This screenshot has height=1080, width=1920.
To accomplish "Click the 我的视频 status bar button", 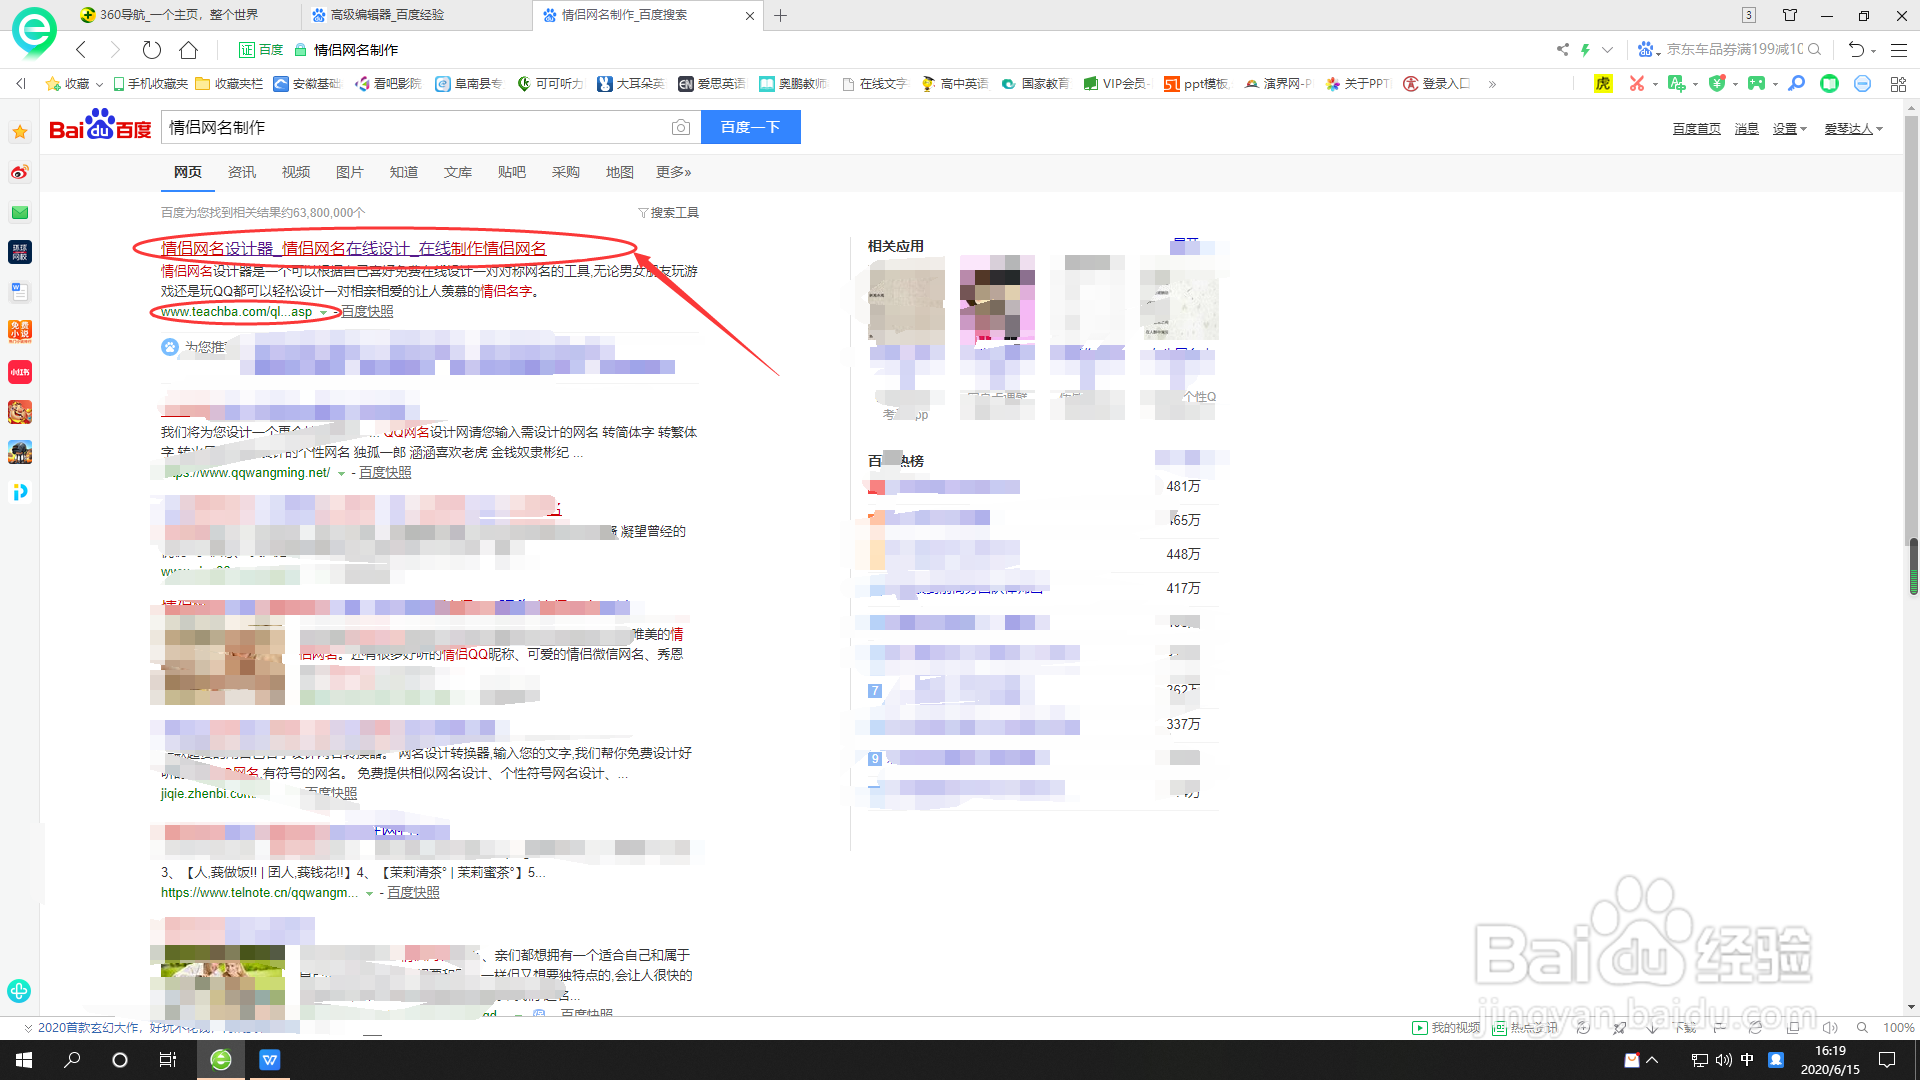I will pos(1446,1027).
